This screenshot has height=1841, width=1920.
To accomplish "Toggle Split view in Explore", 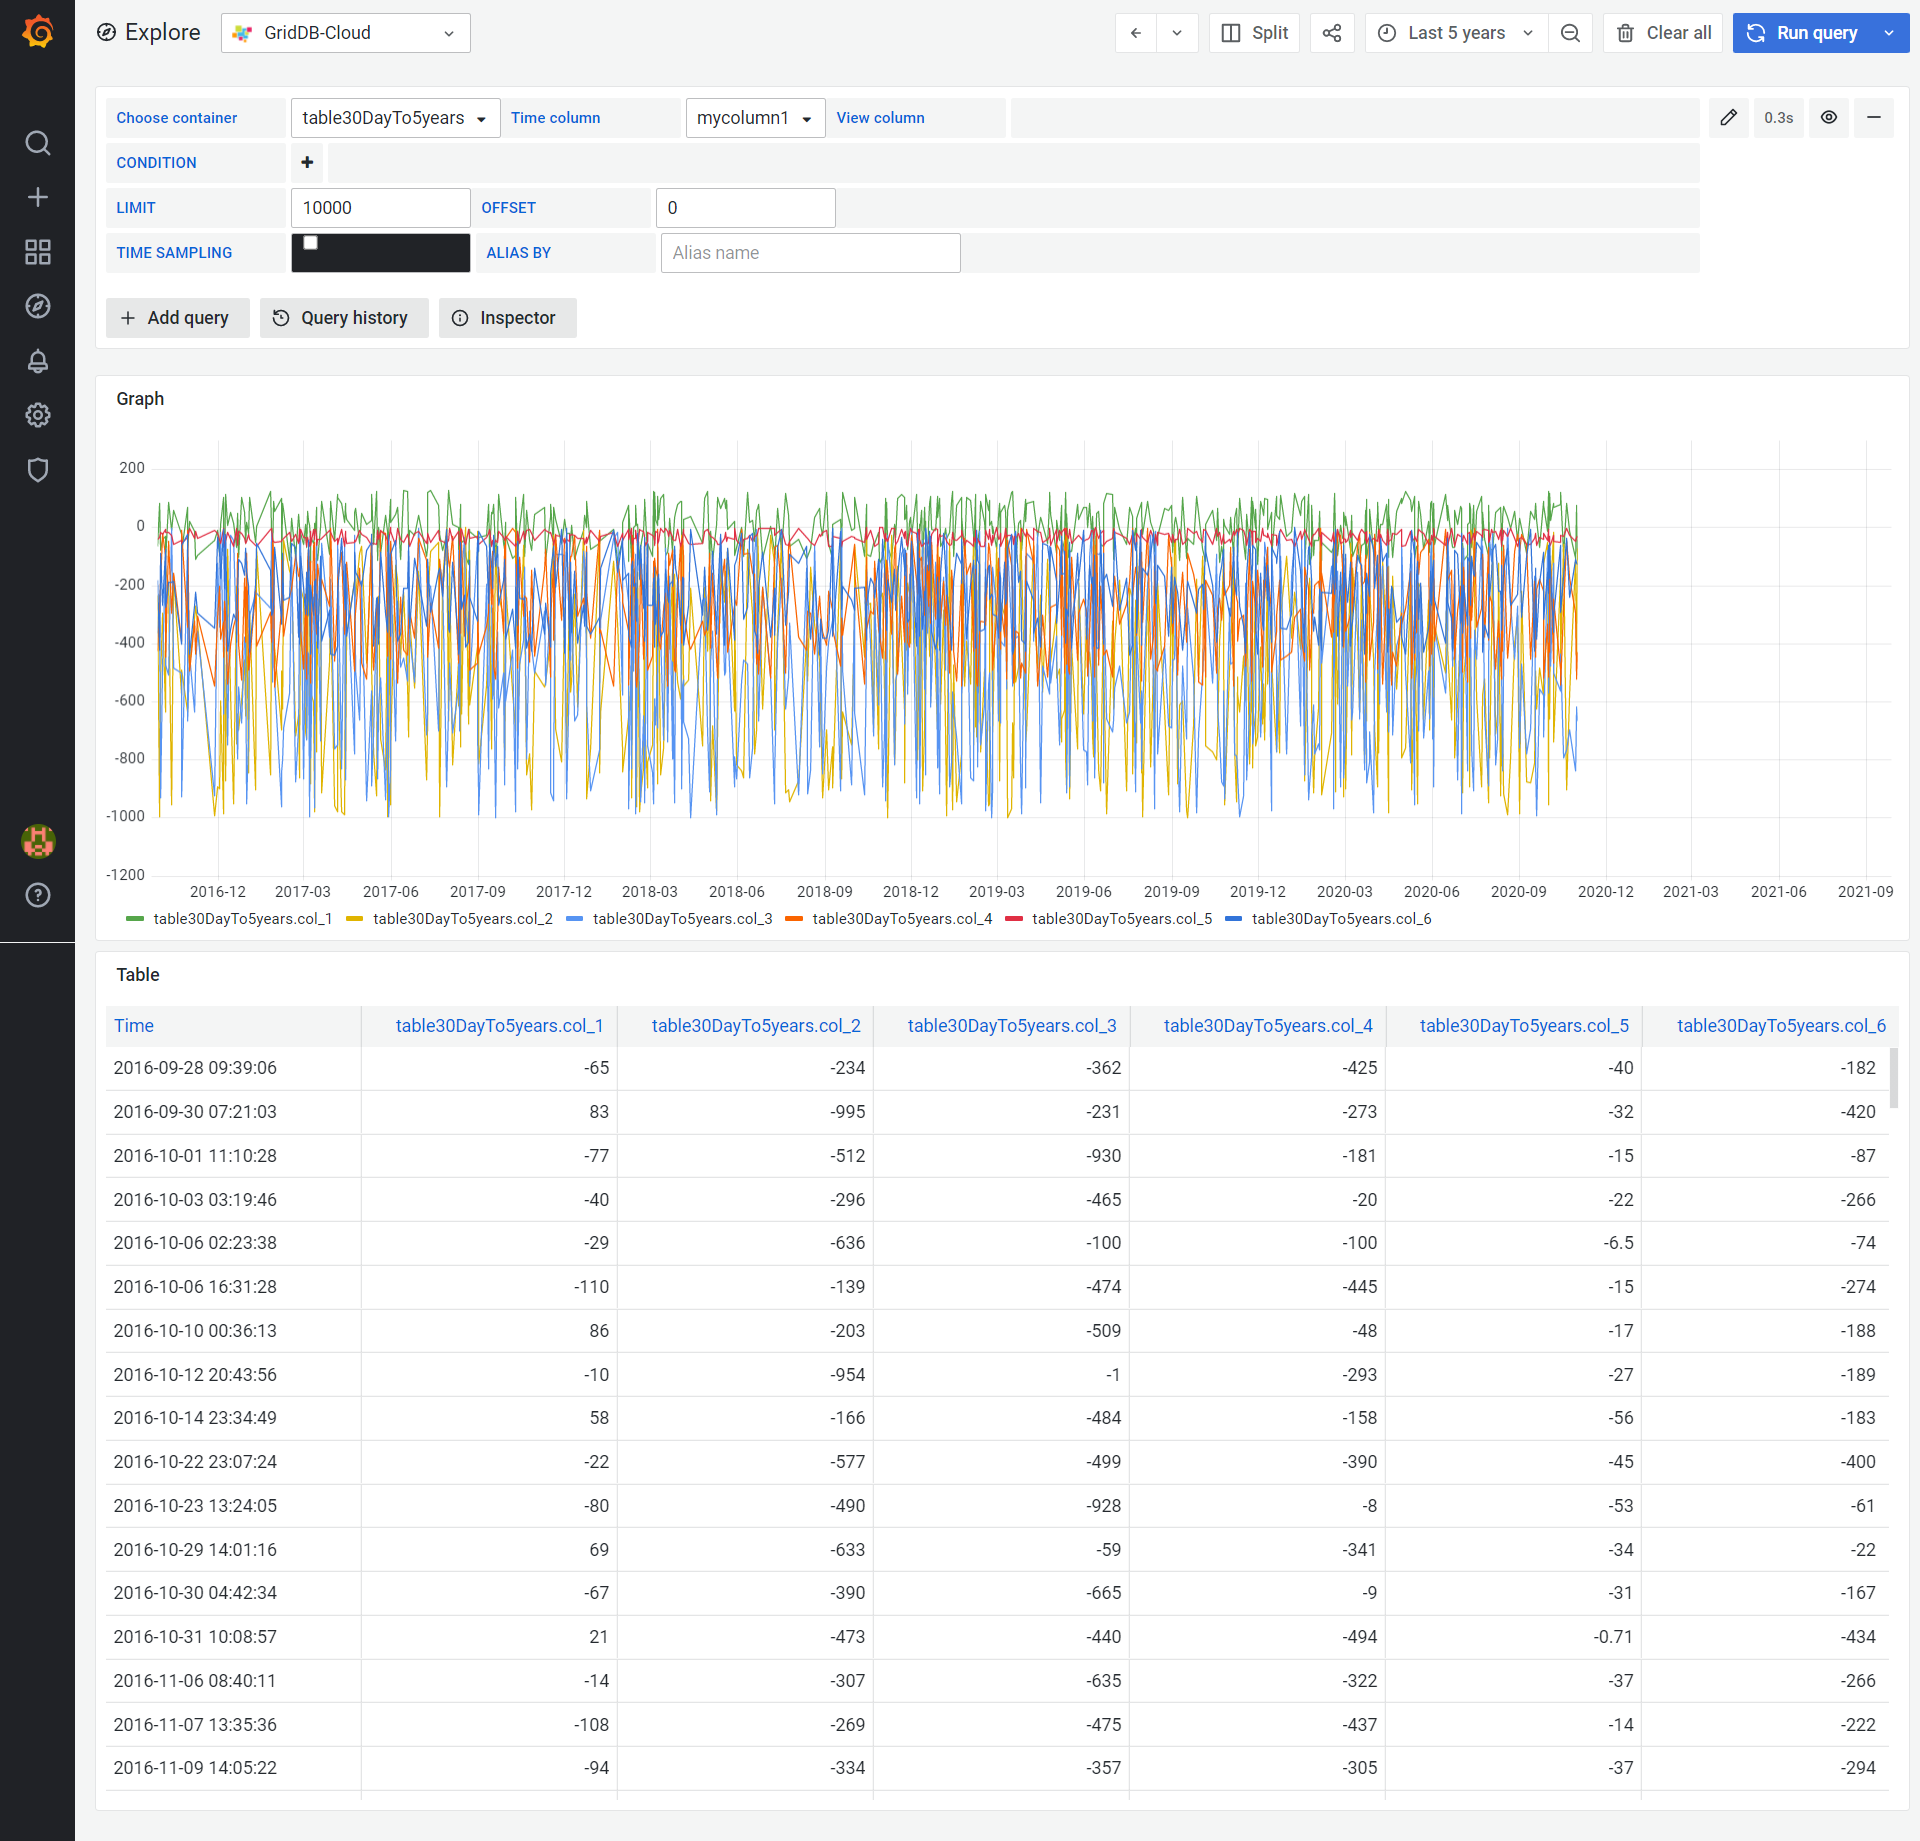I will click(1254, 33).
